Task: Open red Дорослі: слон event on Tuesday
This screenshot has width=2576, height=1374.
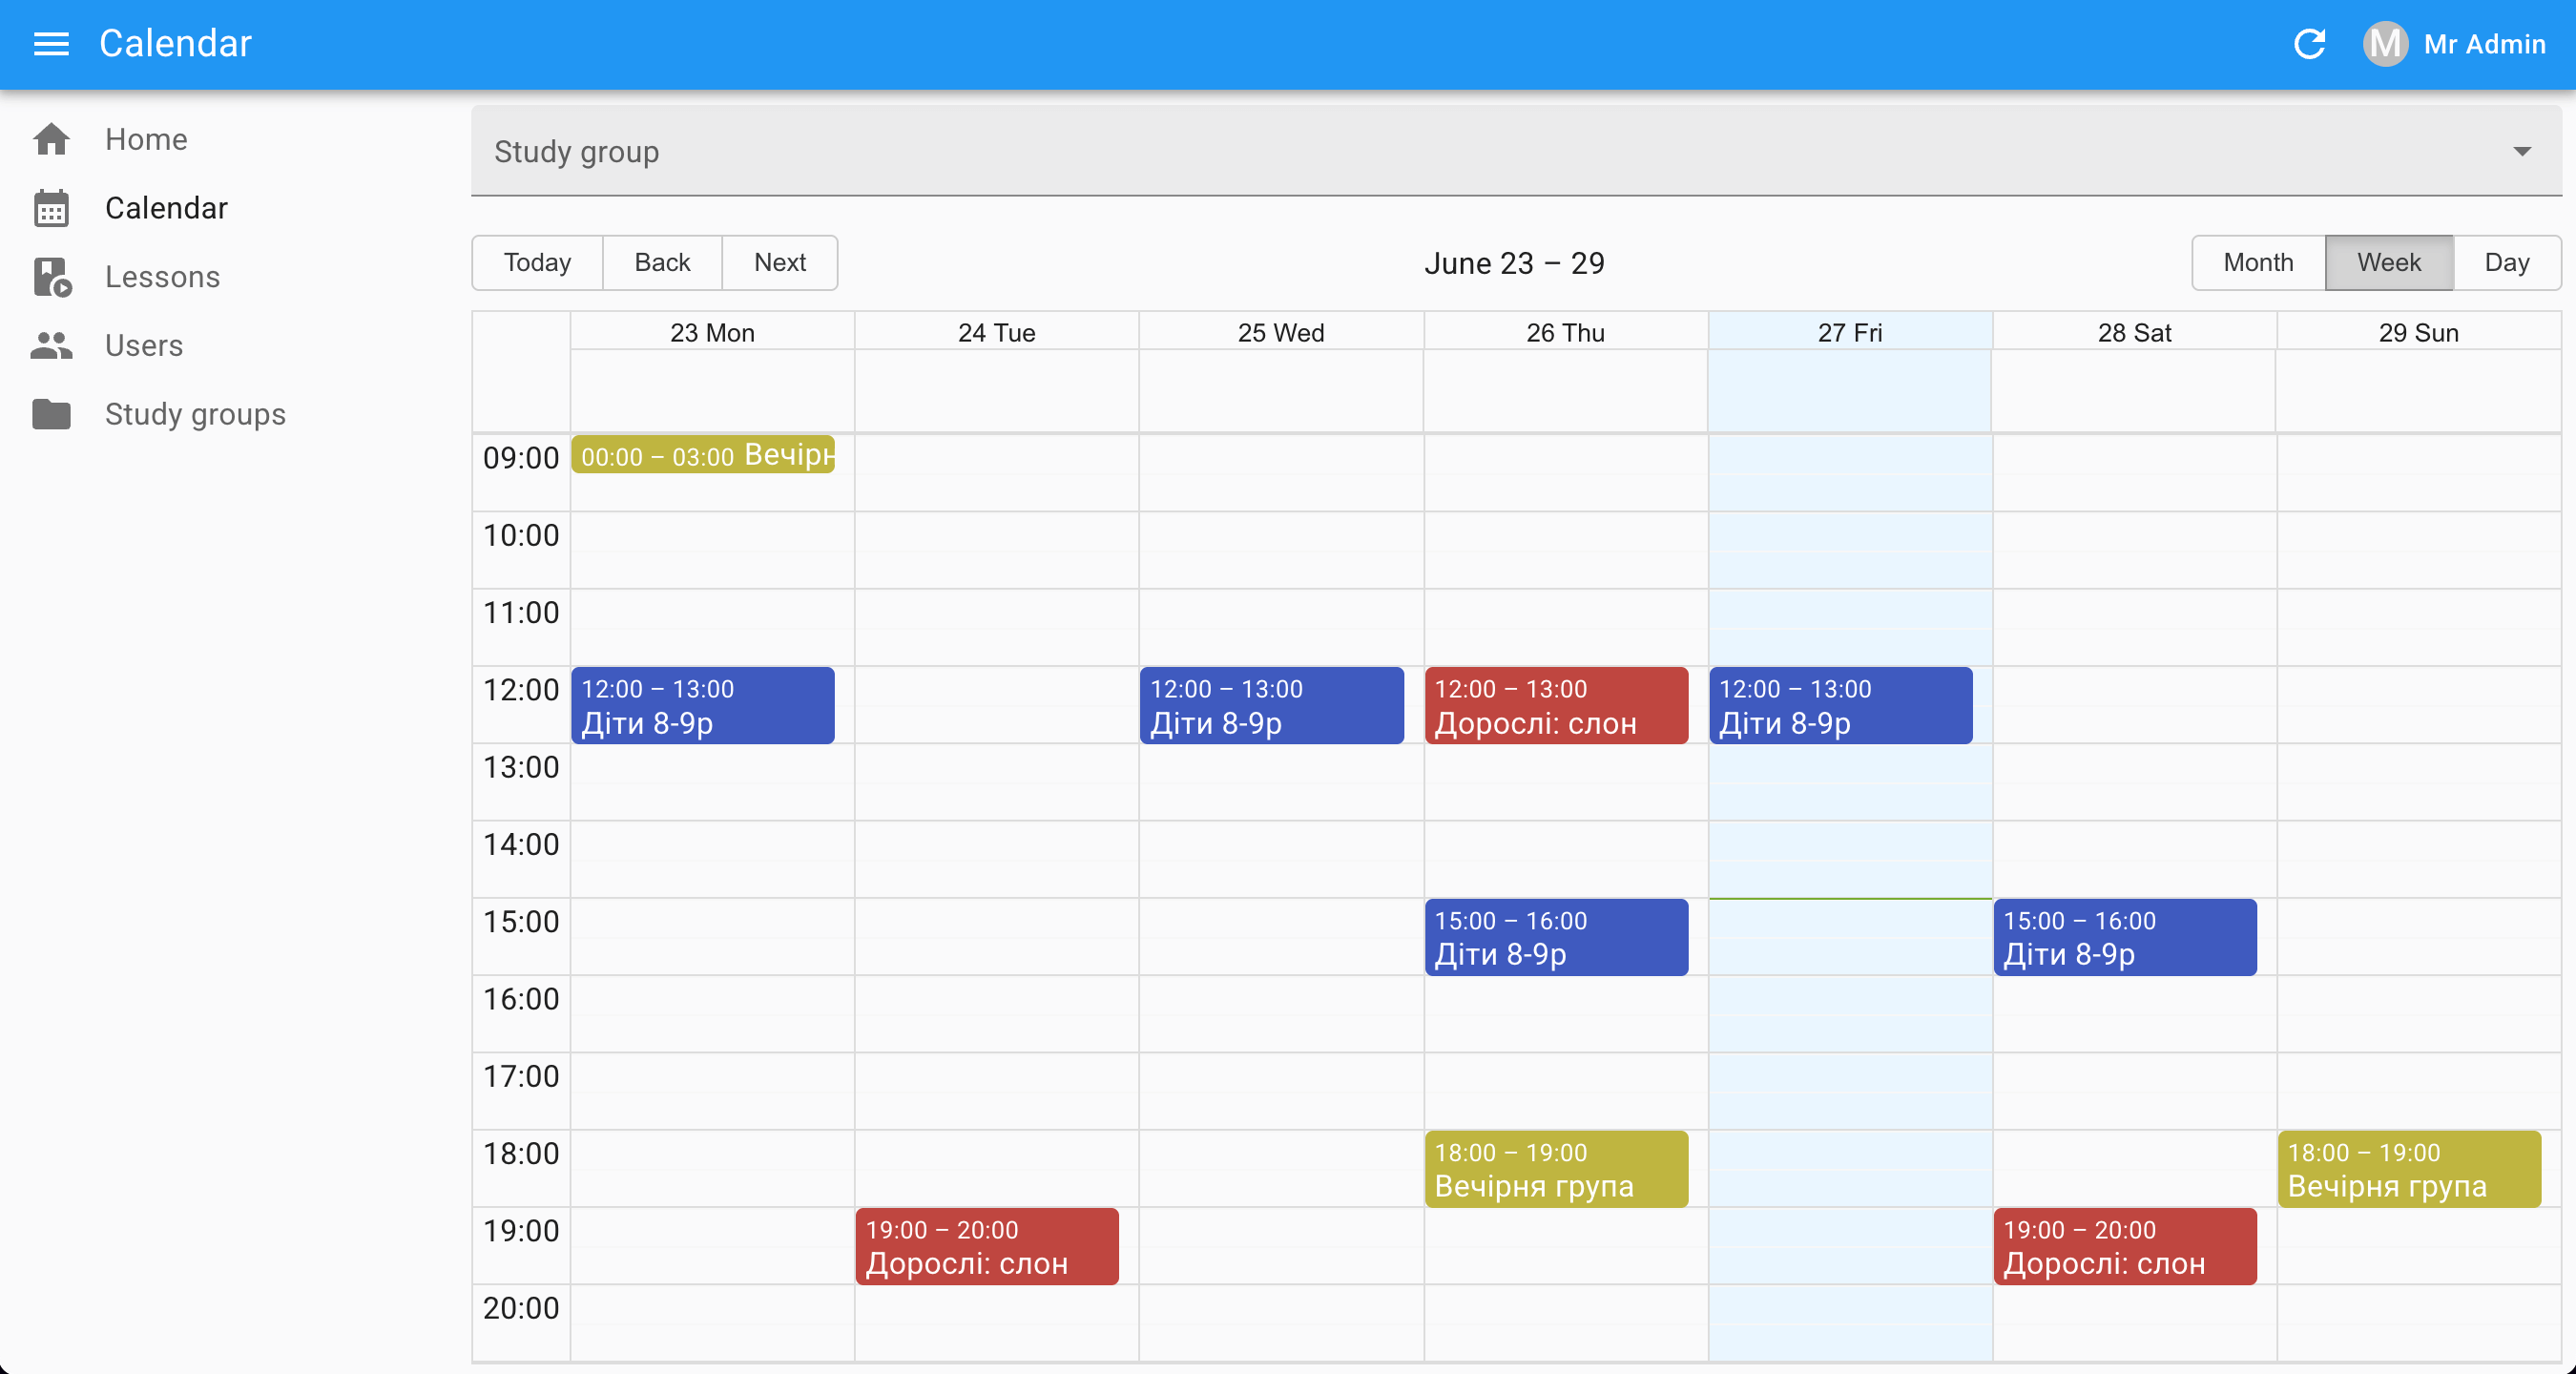Action: 986,1246
